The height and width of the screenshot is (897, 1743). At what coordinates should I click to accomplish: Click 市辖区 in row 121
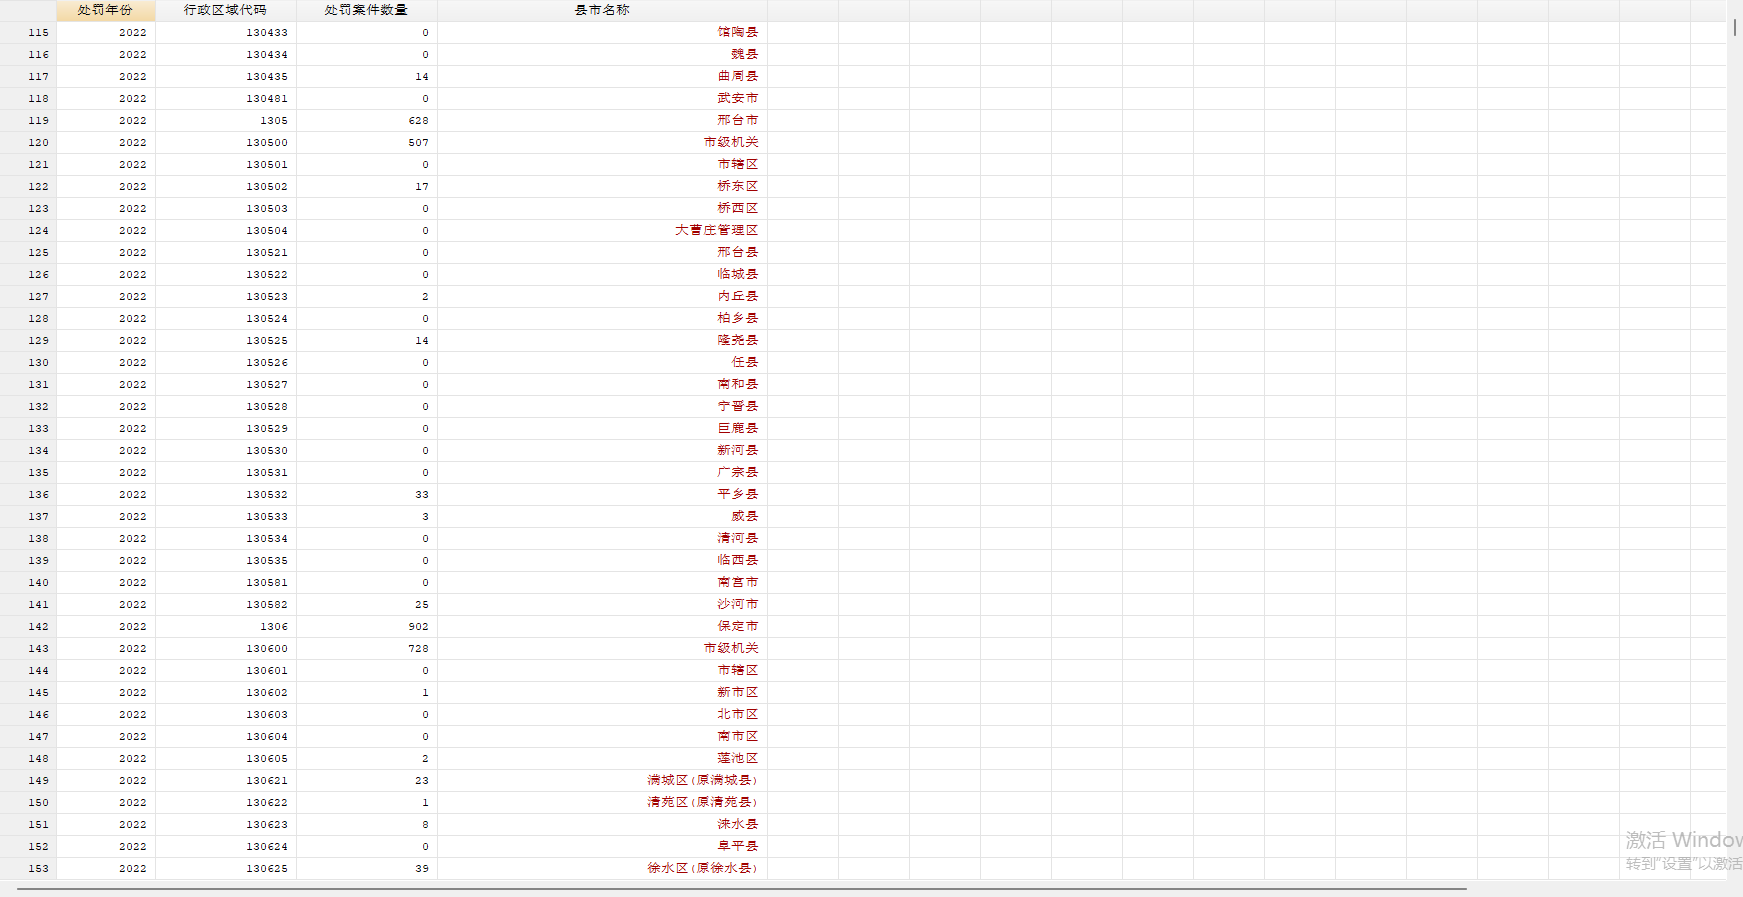pyautogui.click(x=602, y=165)
